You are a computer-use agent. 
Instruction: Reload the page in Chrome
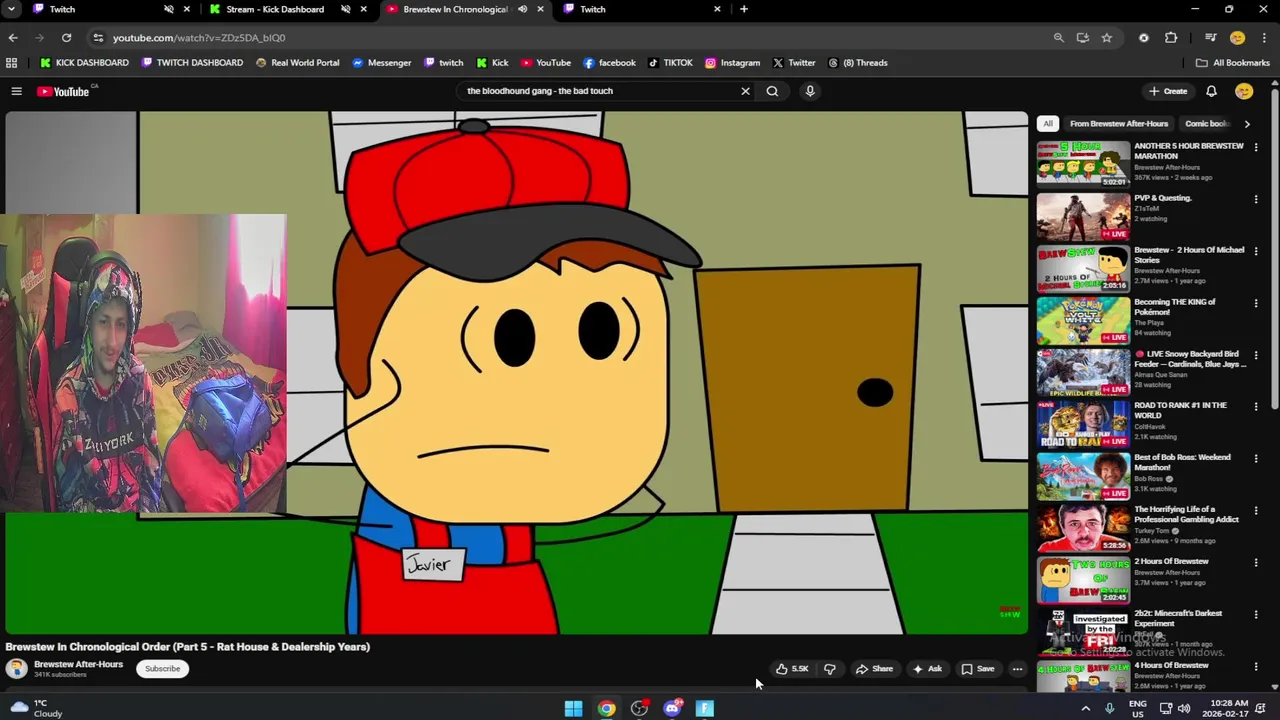[x=66, y=38]
